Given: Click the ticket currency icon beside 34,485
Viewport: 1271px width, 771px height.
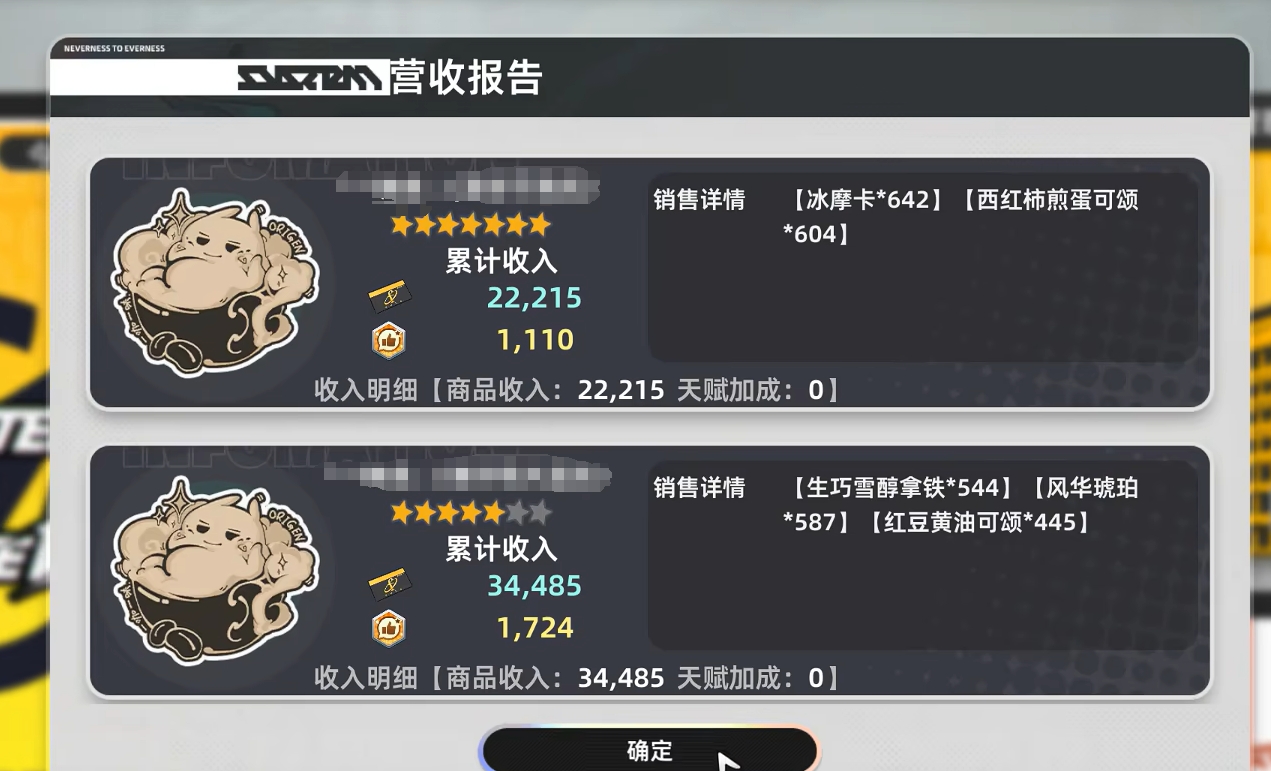Looking at the screenshot, I should [389, 585].
